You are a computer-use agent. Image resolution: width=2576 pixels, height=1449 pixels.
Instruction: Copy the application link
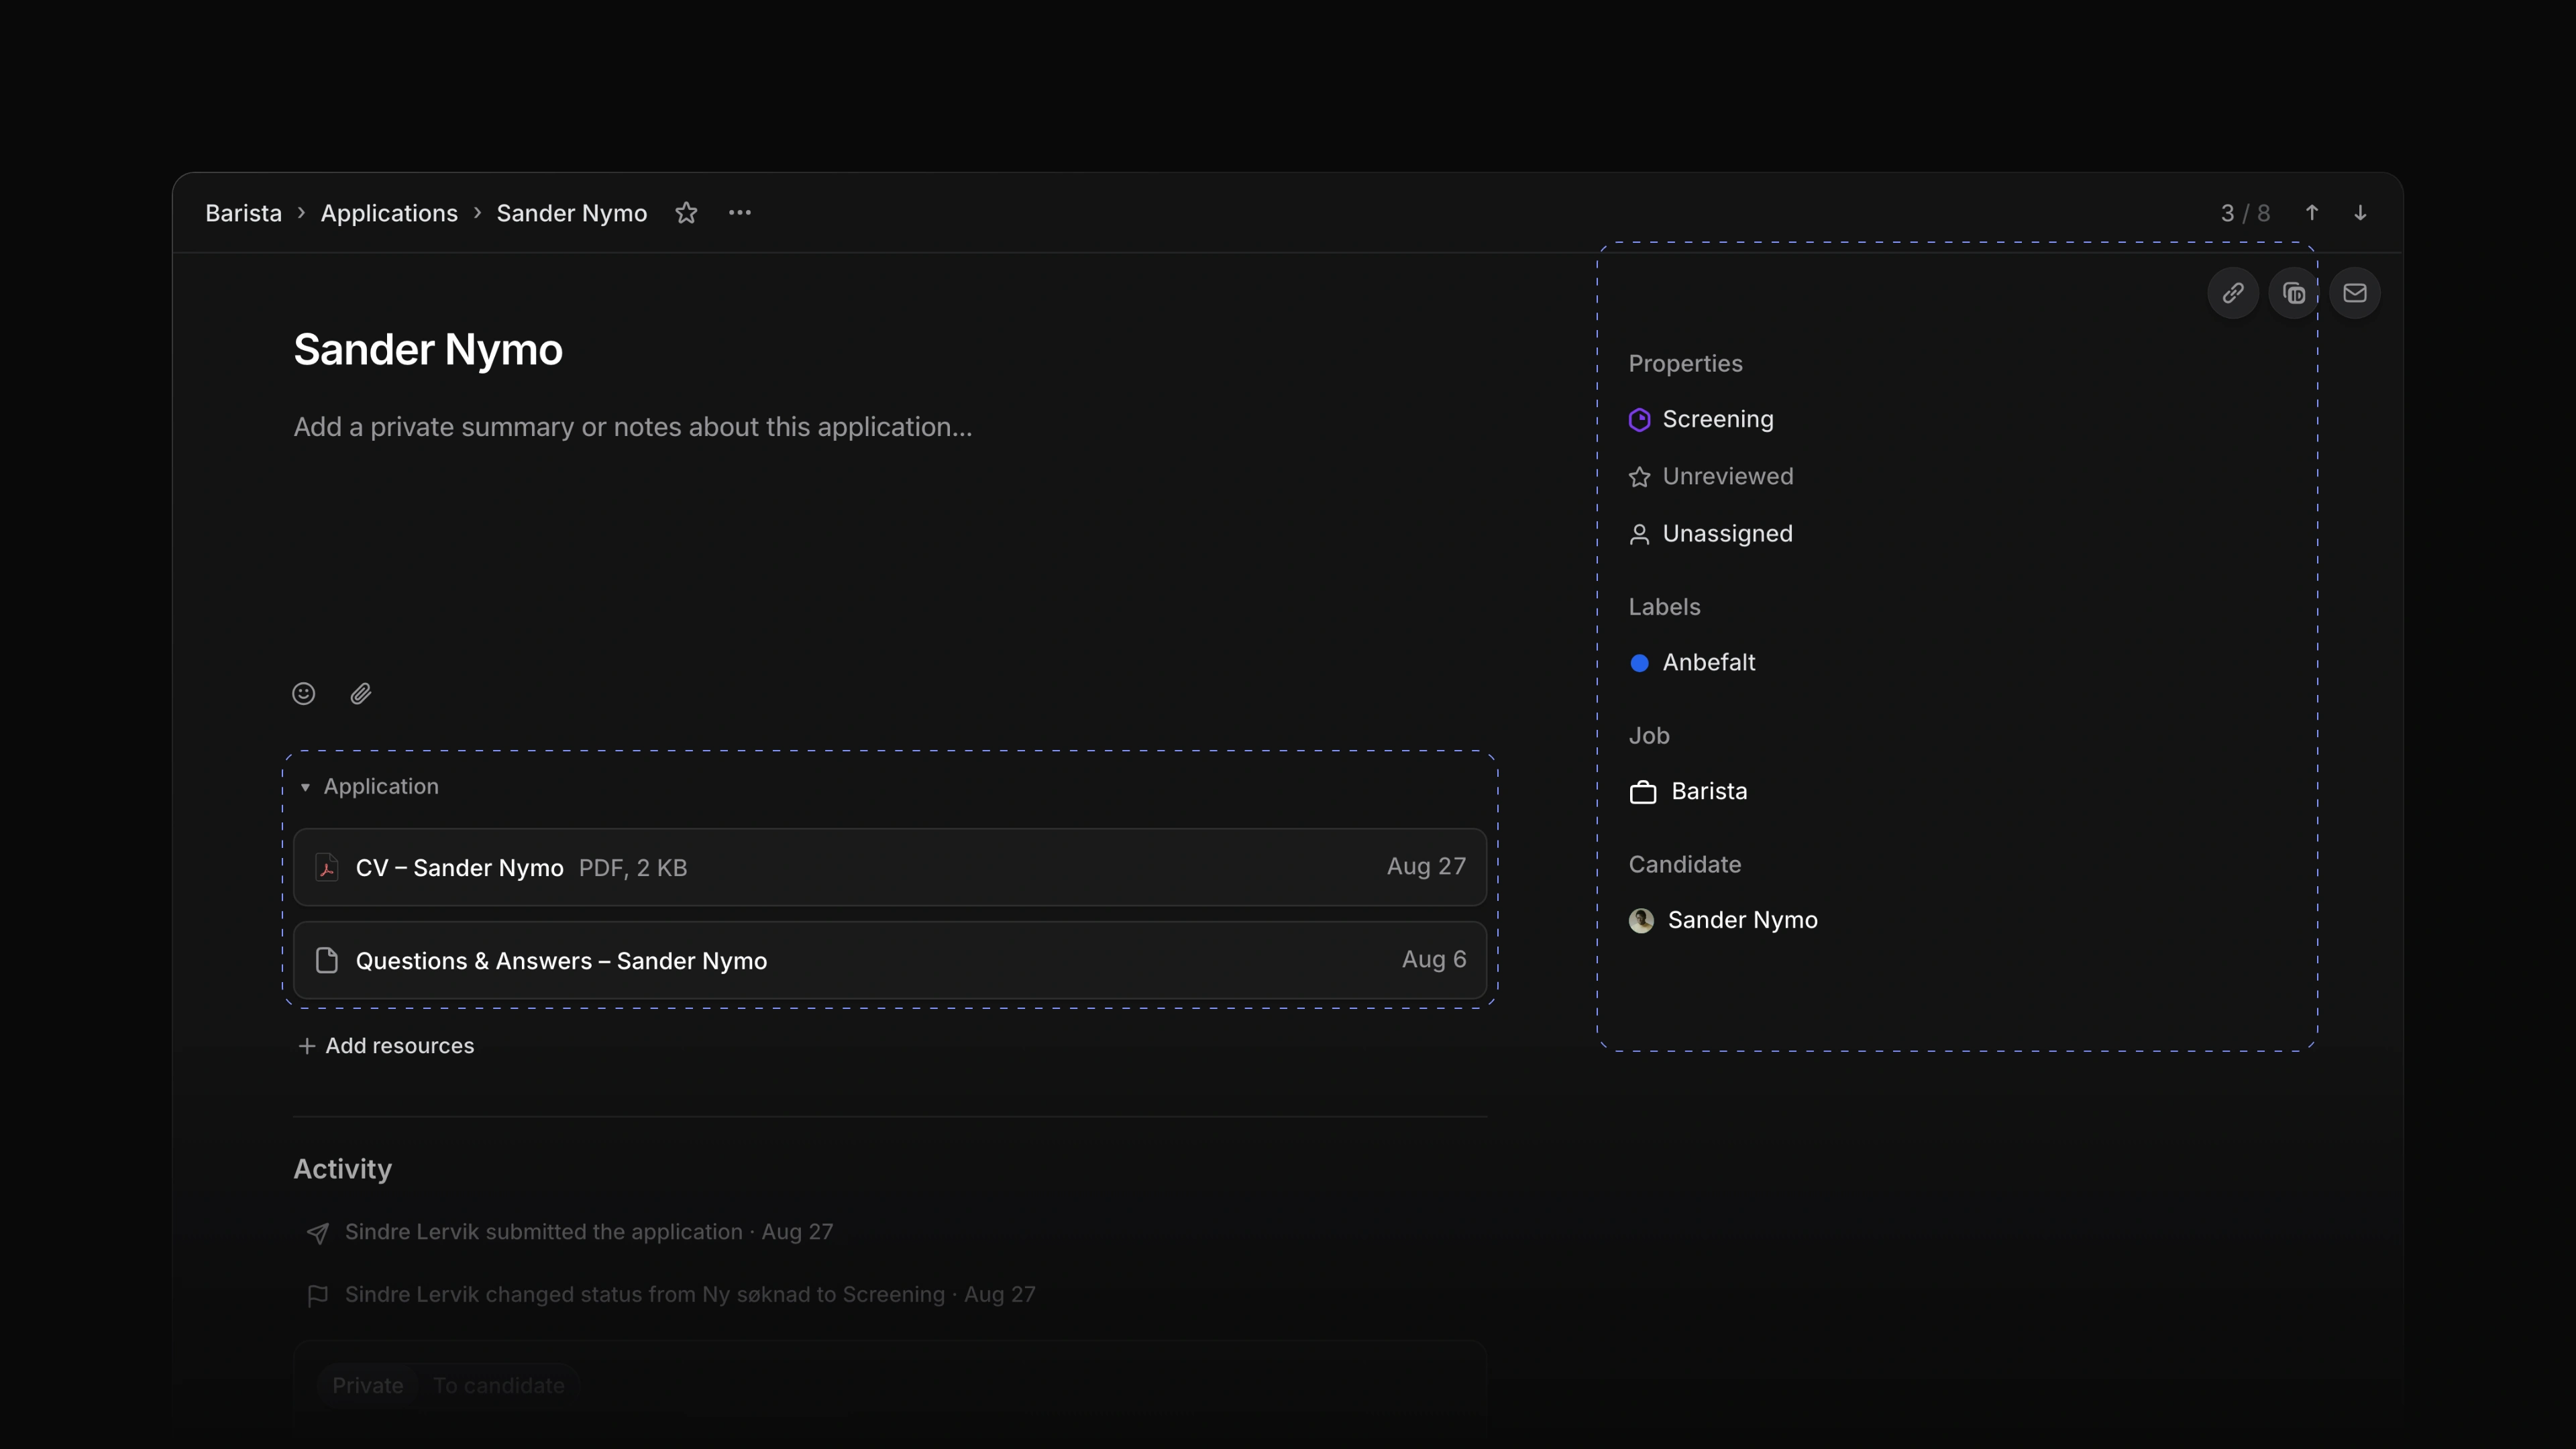point(2233,293)
